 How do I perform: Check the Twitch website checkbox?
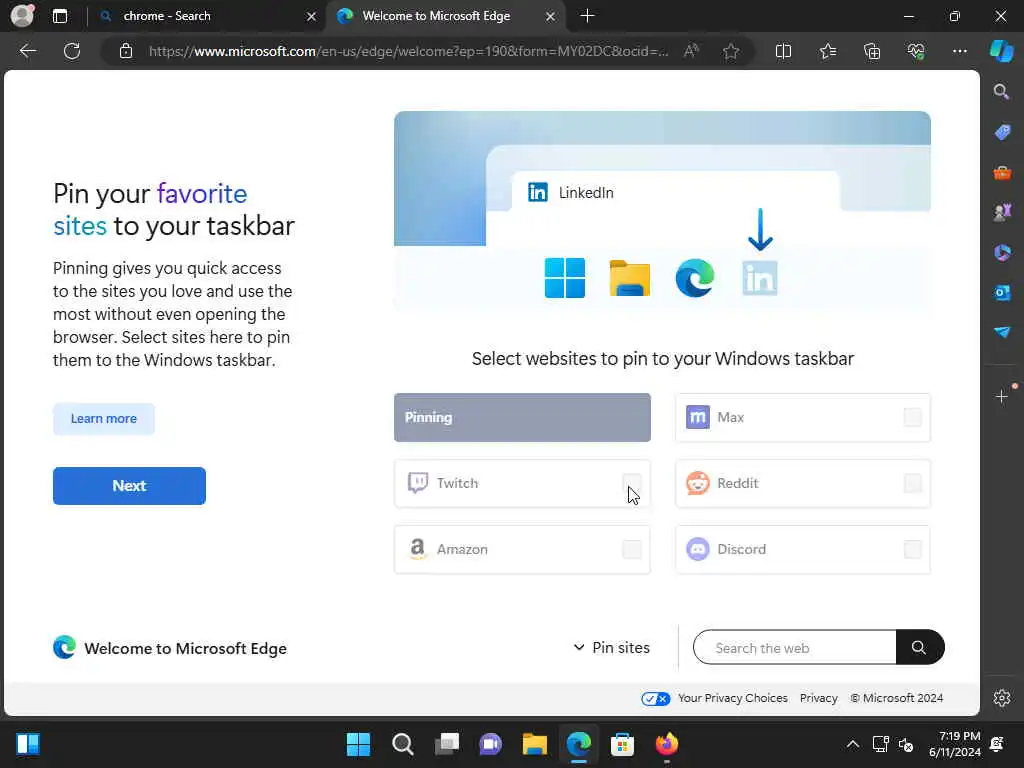632,483
